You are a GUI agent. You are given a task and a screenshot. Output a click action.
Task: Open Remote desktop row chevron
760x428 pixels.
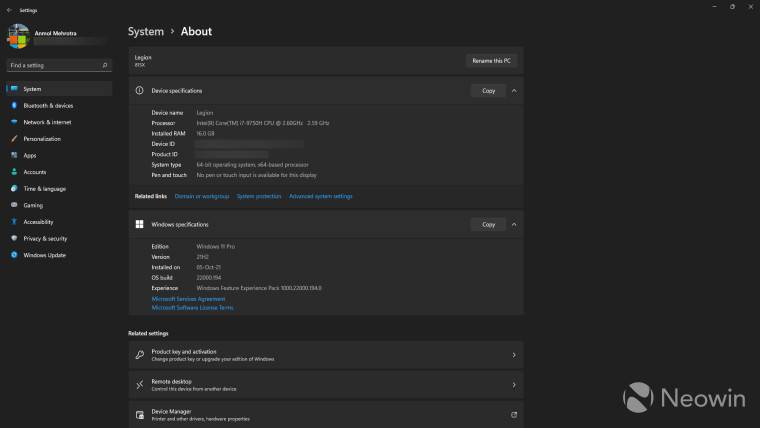point(514,385)
